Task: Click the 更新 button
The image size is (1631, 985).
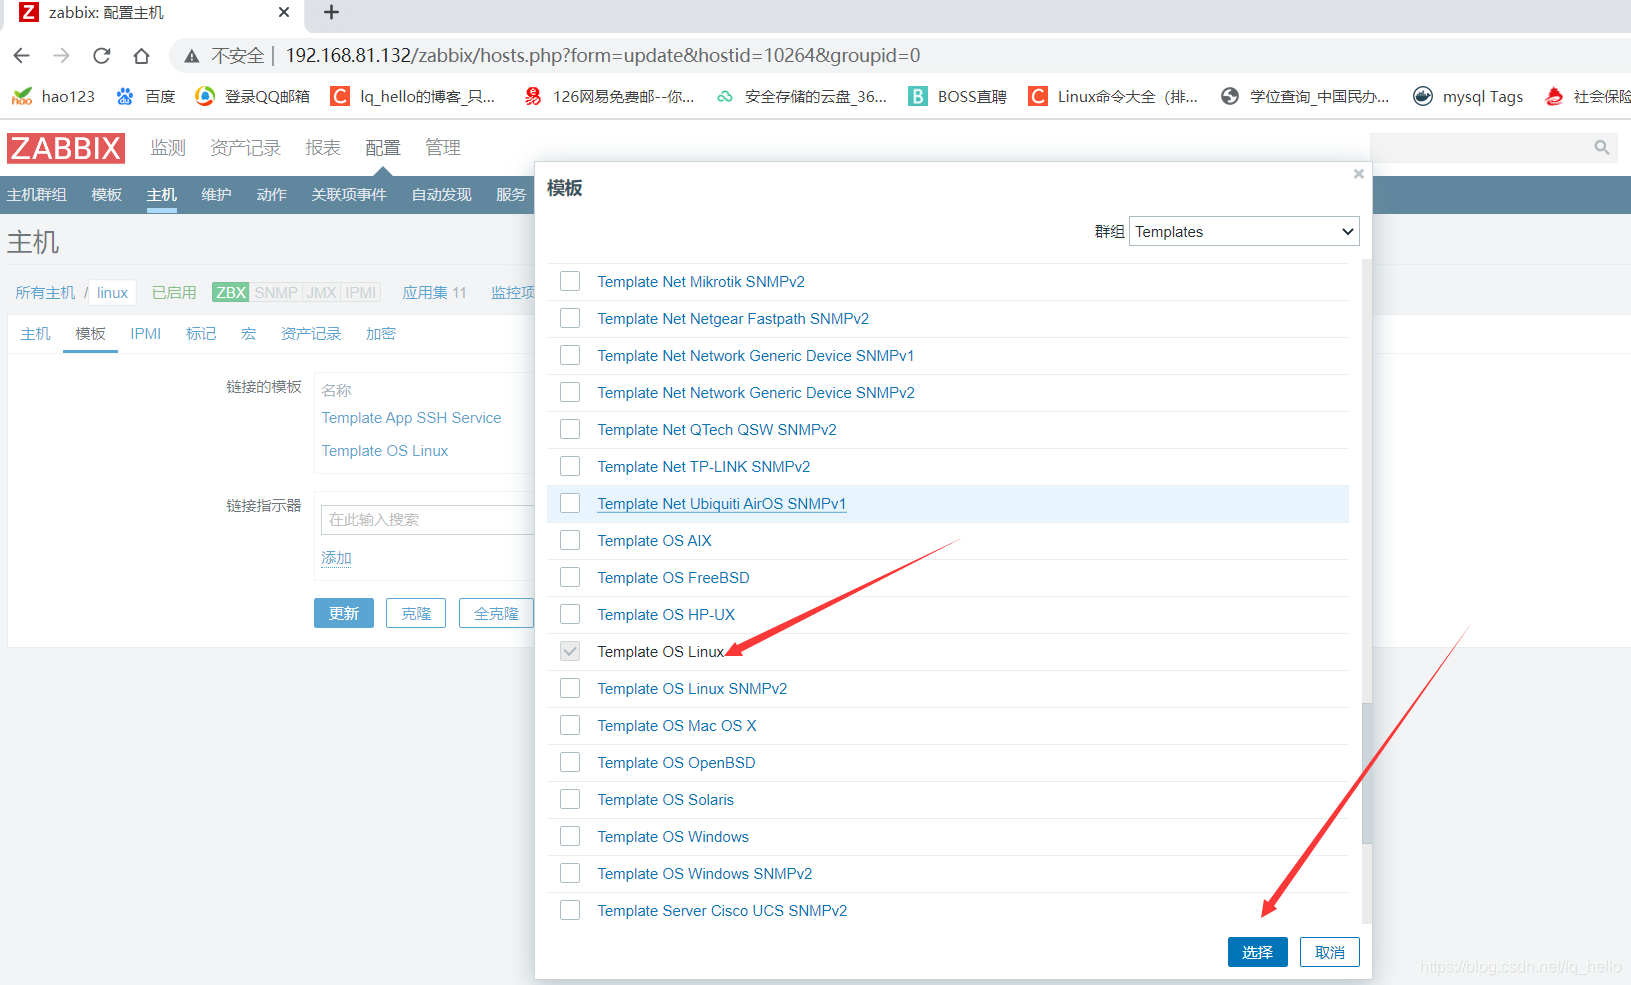Action: click(x=344, y=613)
